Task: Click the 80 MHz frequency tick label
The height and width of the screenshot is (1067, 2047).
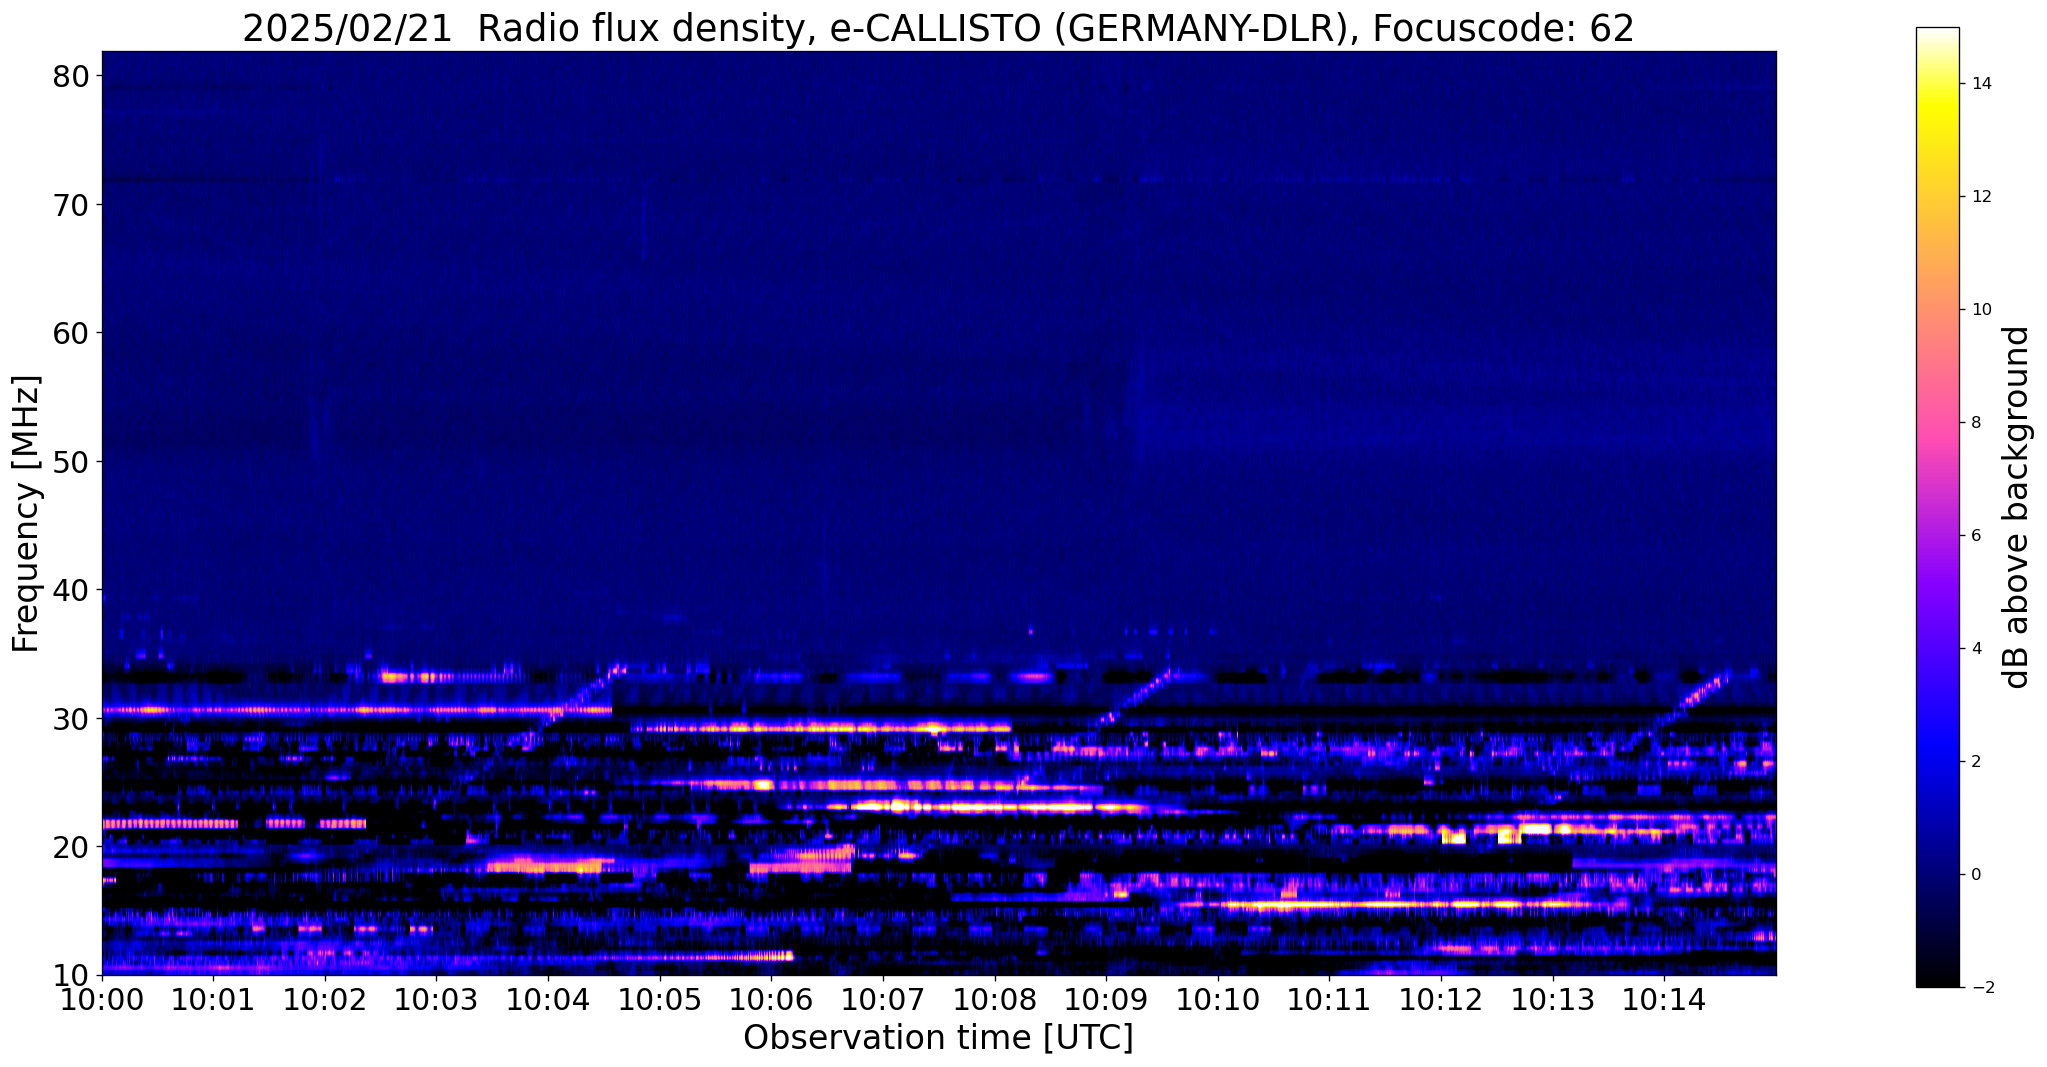Action: click(71, 77)
